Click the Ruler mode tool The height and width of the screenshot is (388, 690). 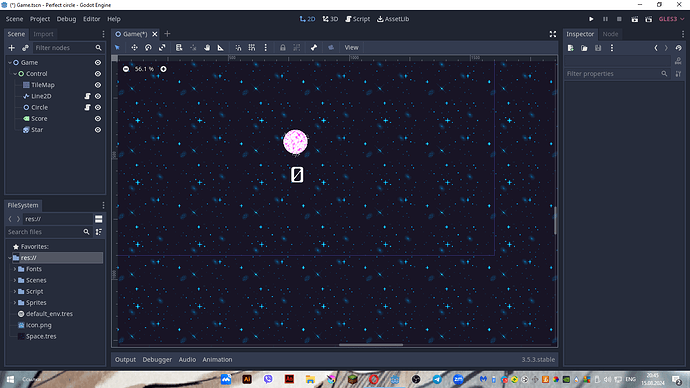point(220,48)
